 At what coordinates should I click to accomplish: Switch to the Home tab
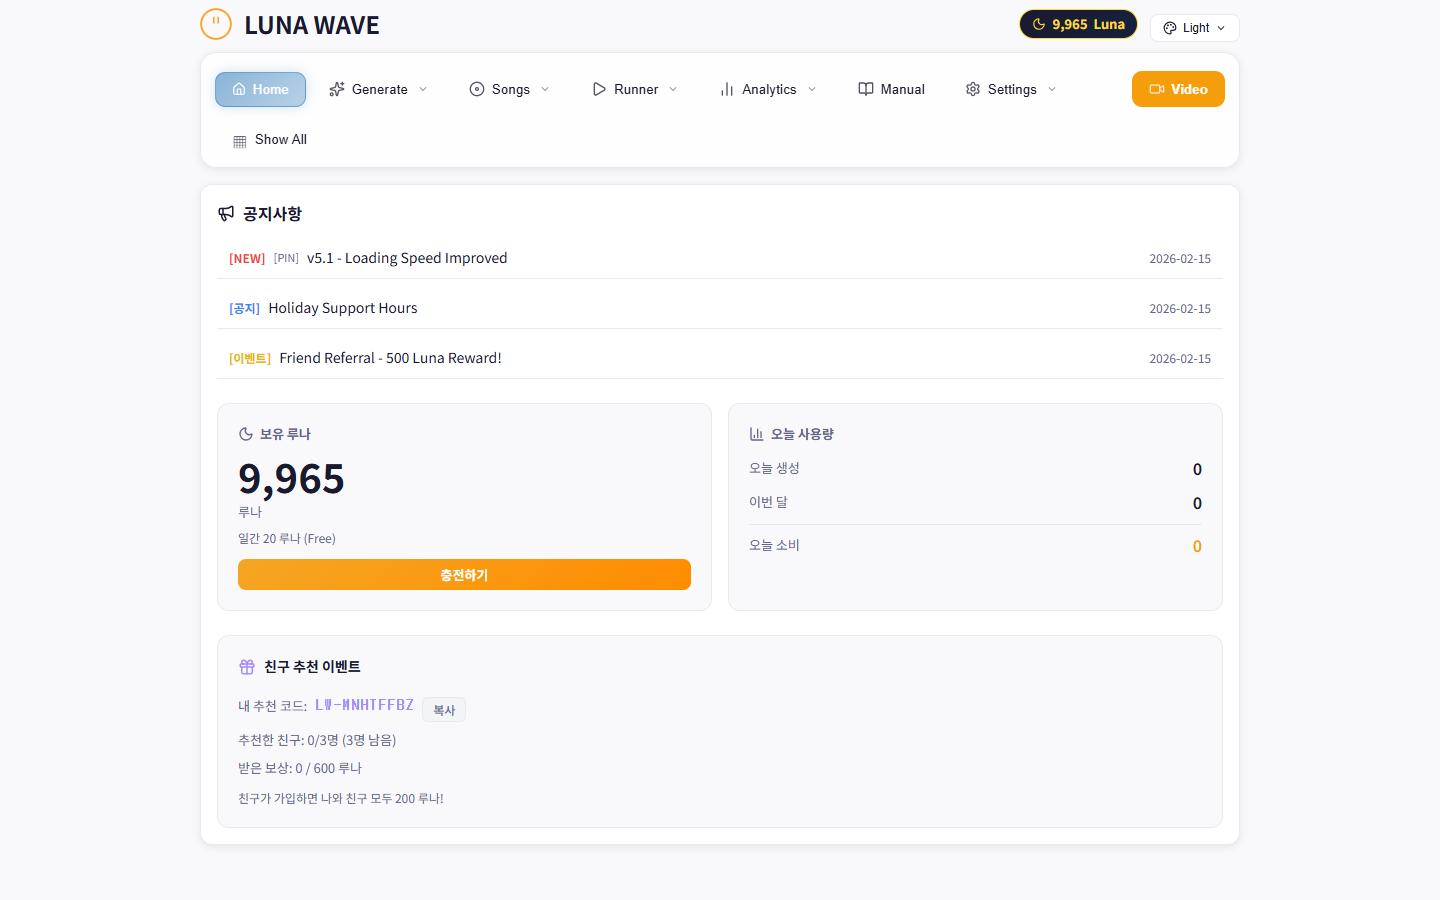[260, 89]
